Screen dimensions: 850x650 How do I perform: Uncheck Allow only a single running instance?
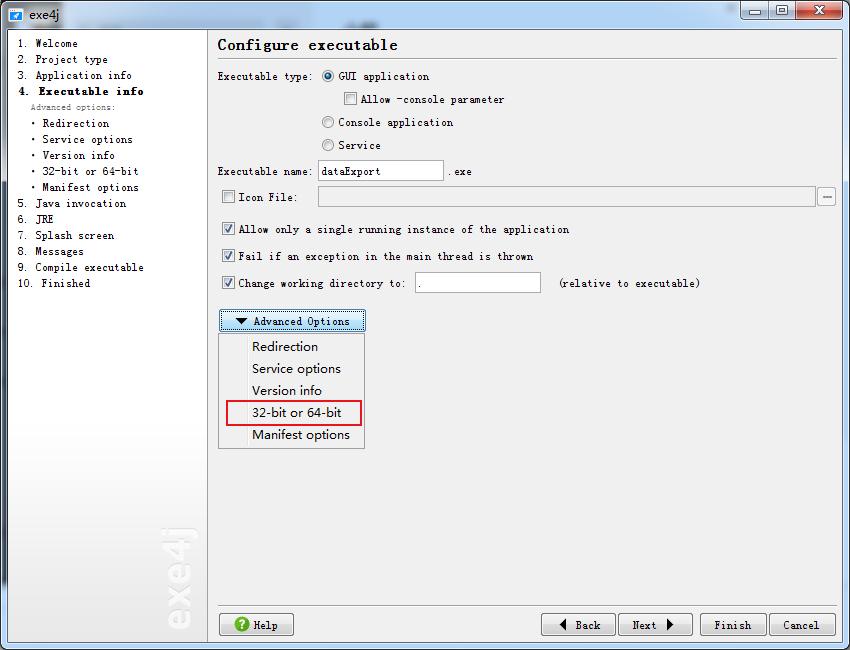[x=228, y=229]
